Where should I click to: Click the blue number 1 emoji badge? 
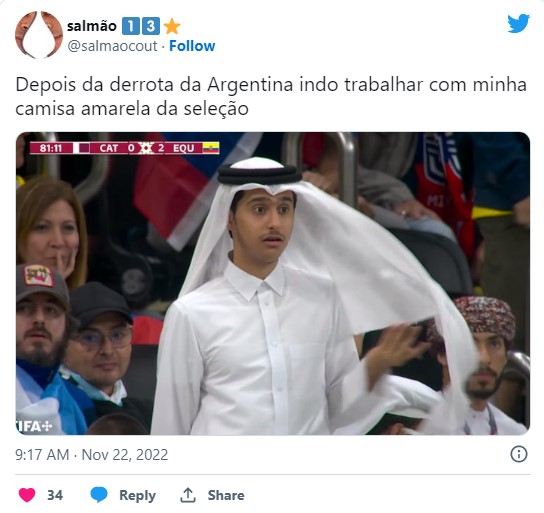tap(131, 26)
